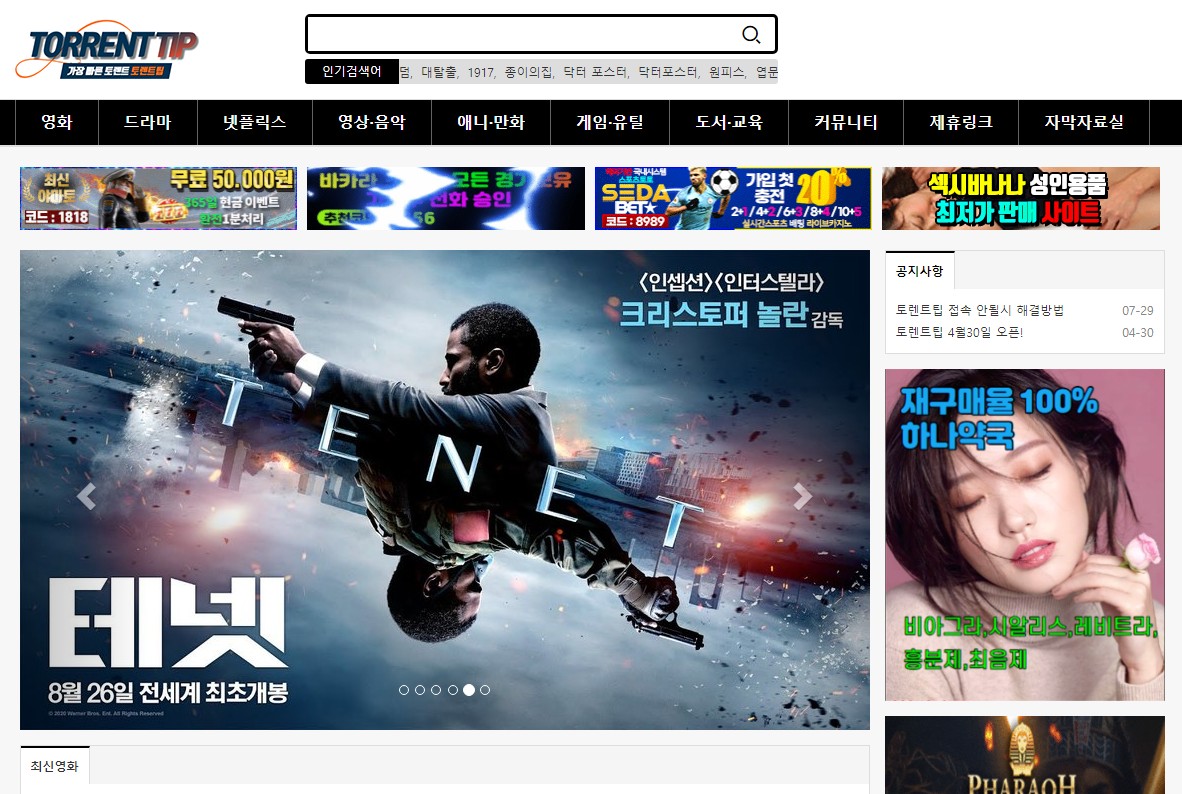Switch to the 공지사항 tab
The height and width of the screenshot is (794, 1182).
pyautogui.click(x=920, y=271)
